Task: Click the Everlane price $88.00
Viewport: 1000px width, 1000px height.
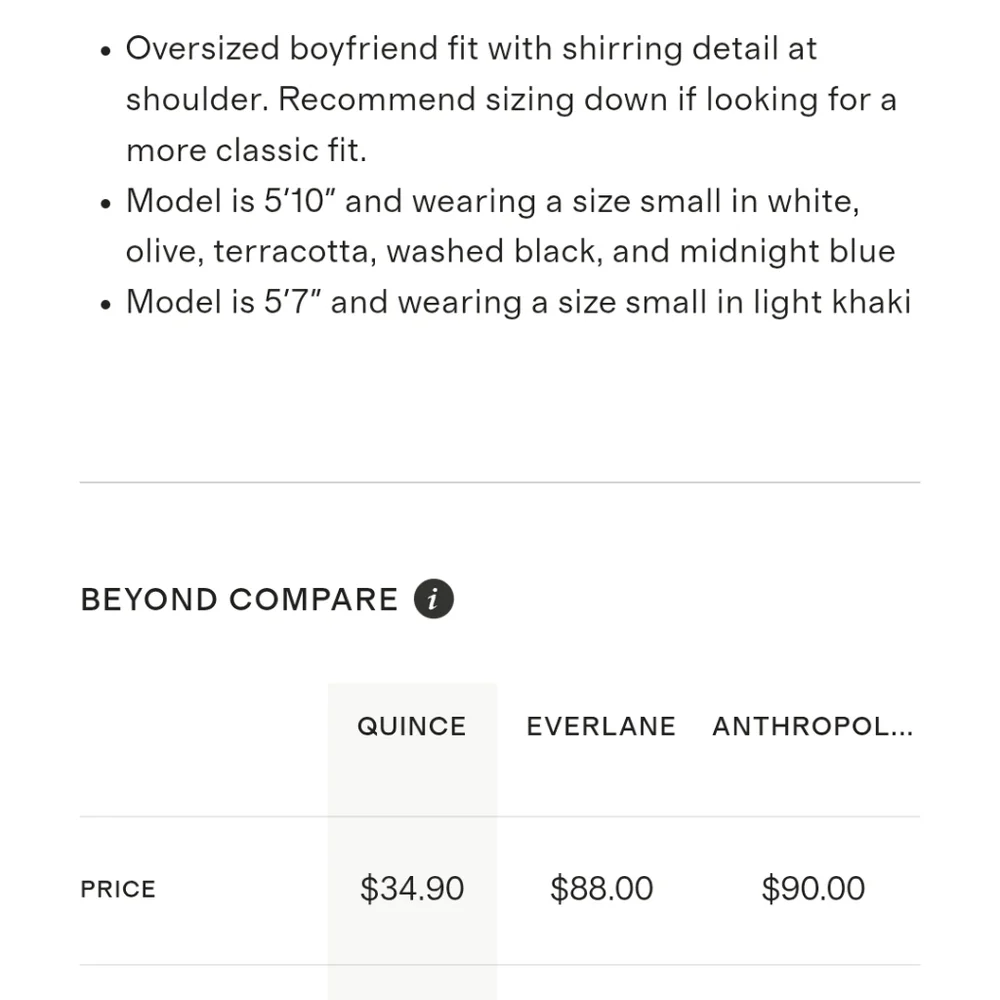Action: pyautogui.click(x=601, y=888)
